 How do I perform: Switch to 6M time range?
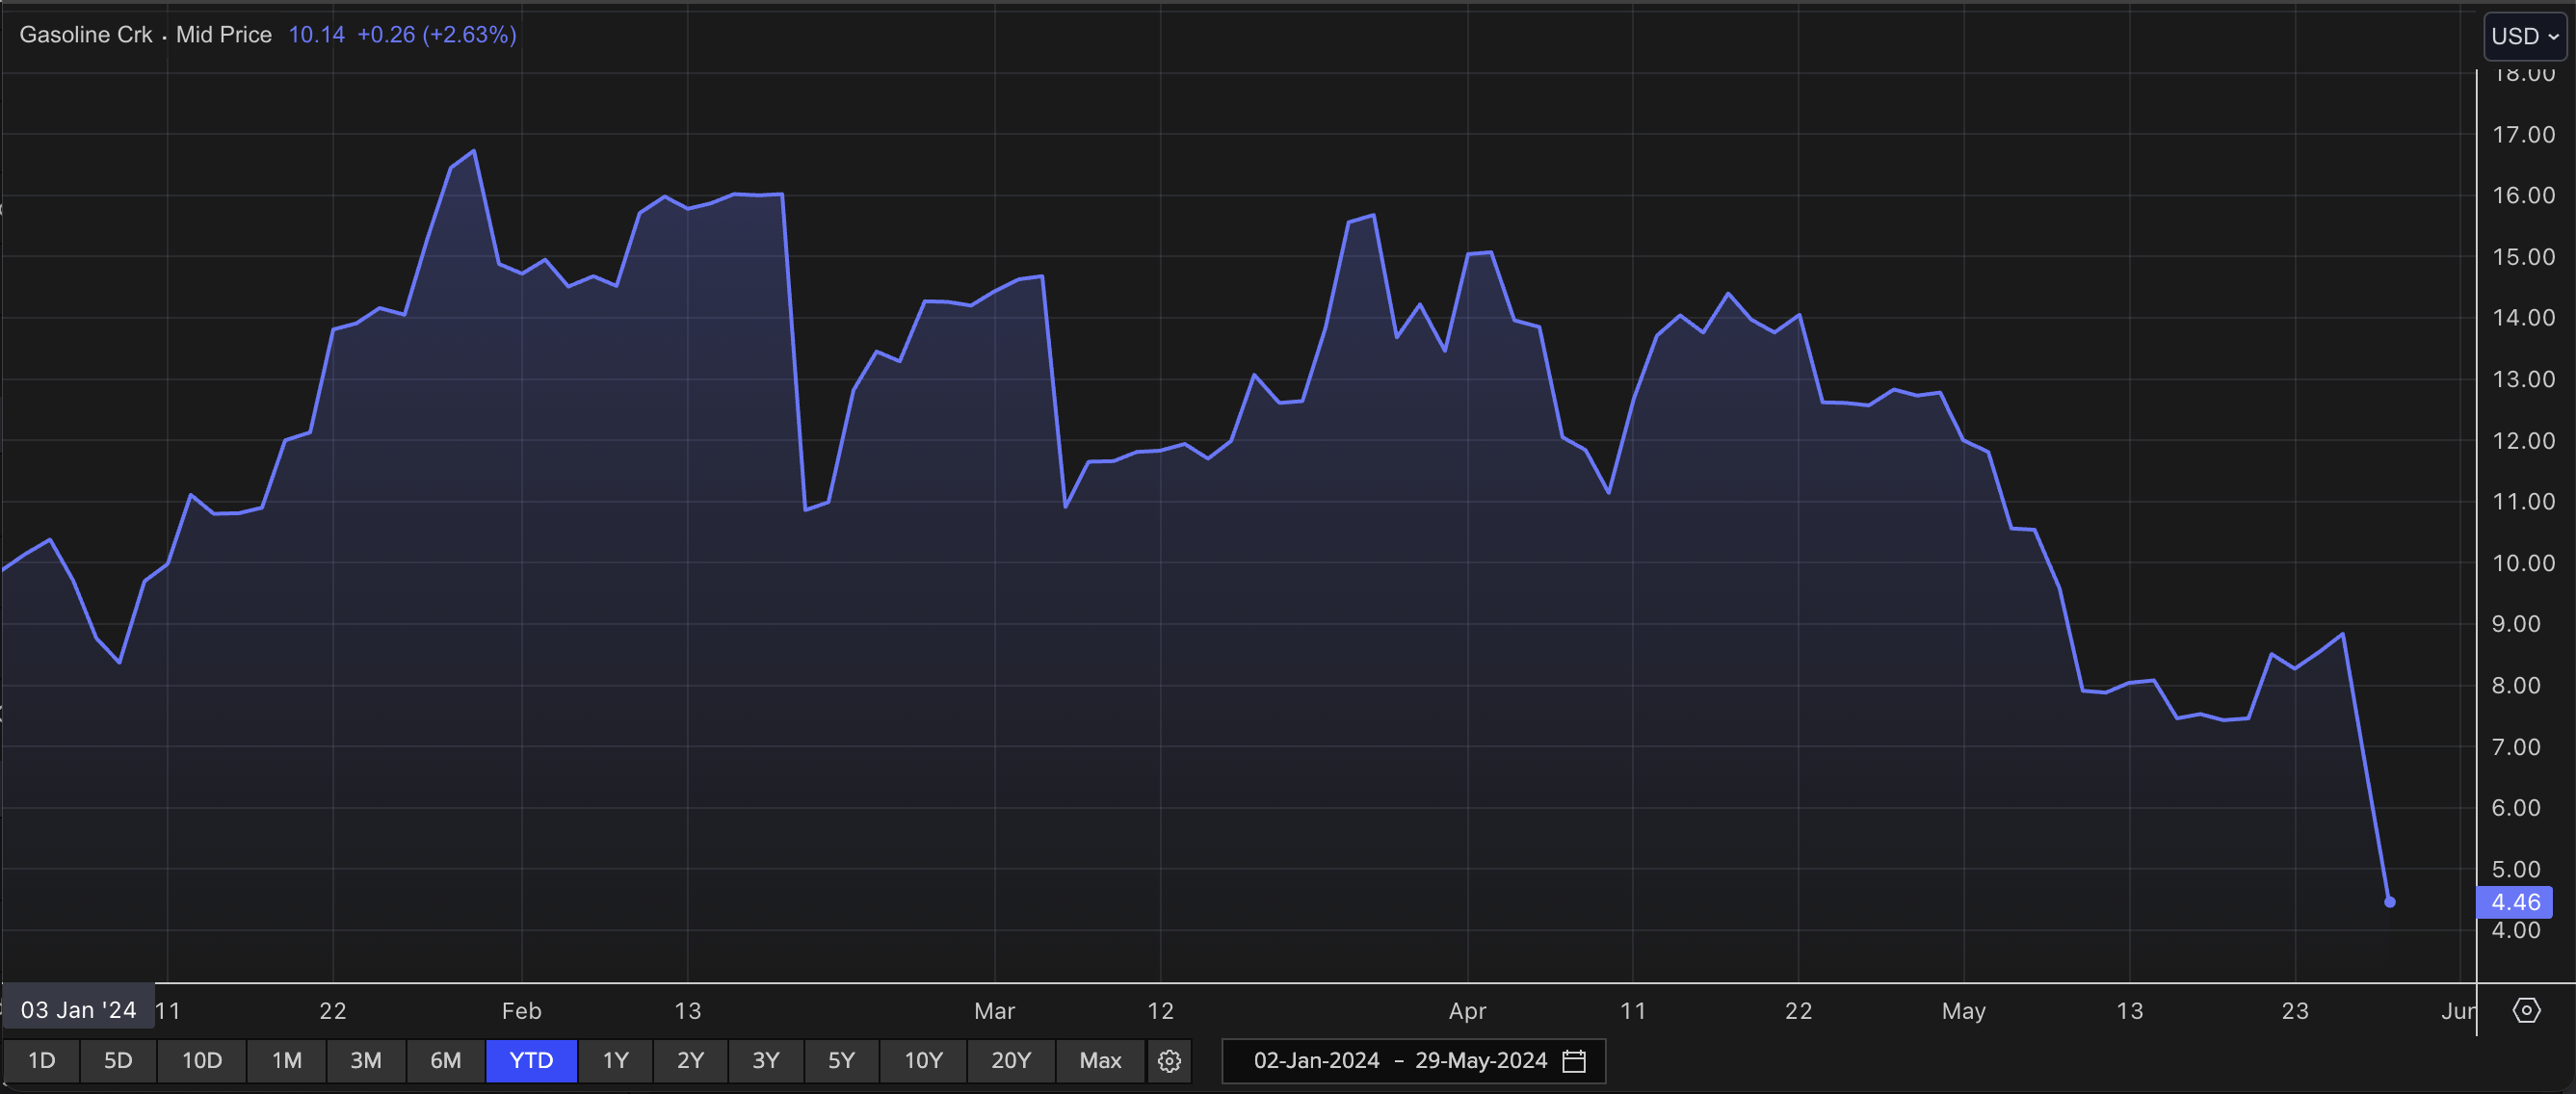point(446,1061)
